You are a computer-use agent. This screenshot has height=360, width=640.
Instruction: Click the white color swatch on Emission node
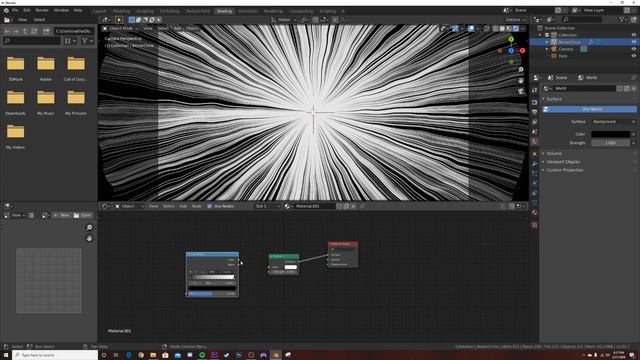pos(291,267)
